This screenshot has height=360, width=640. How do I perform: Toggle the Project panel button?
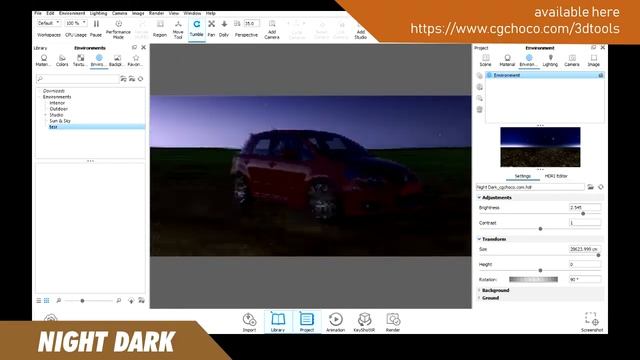(307, 322)
